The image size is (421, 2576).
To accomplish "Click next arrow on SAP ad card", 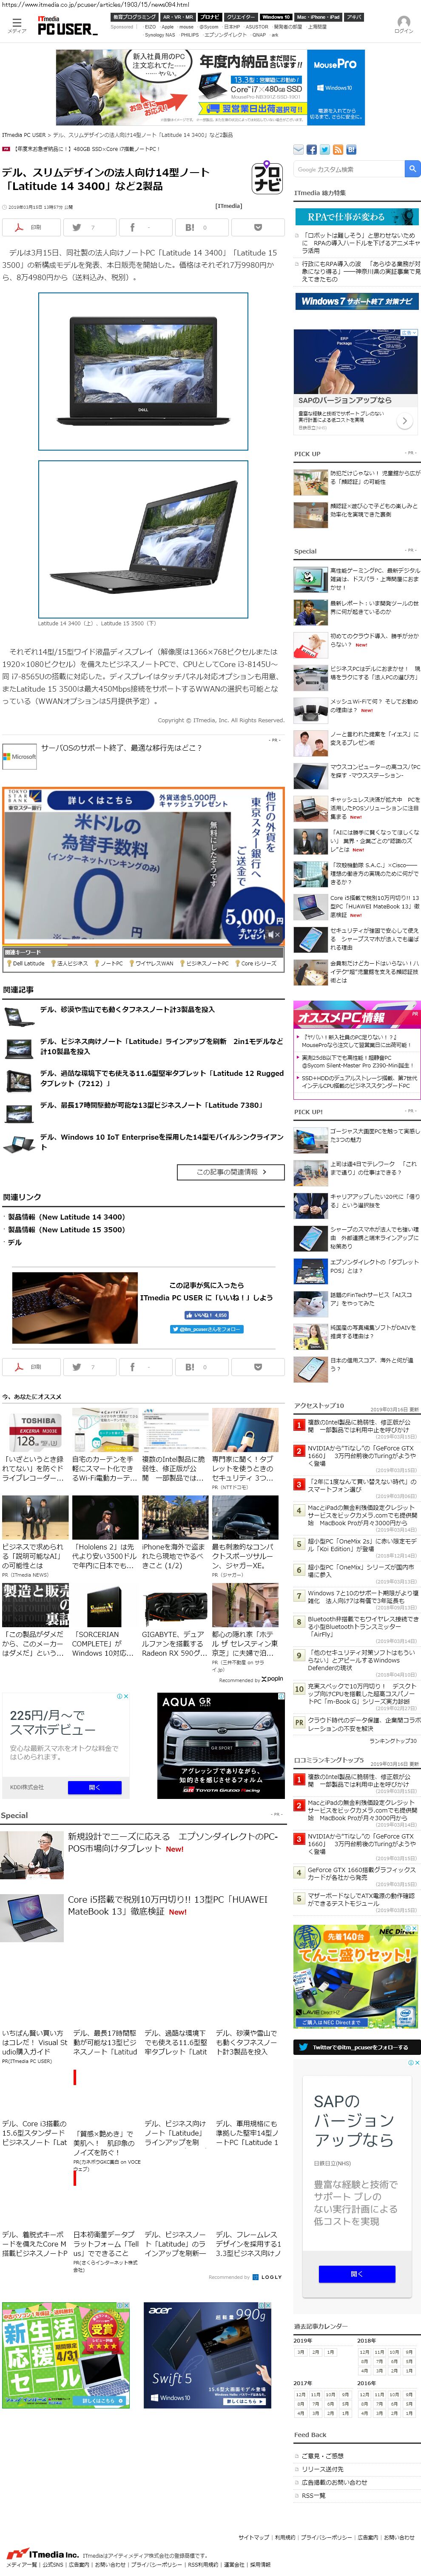I will point(404,421).
